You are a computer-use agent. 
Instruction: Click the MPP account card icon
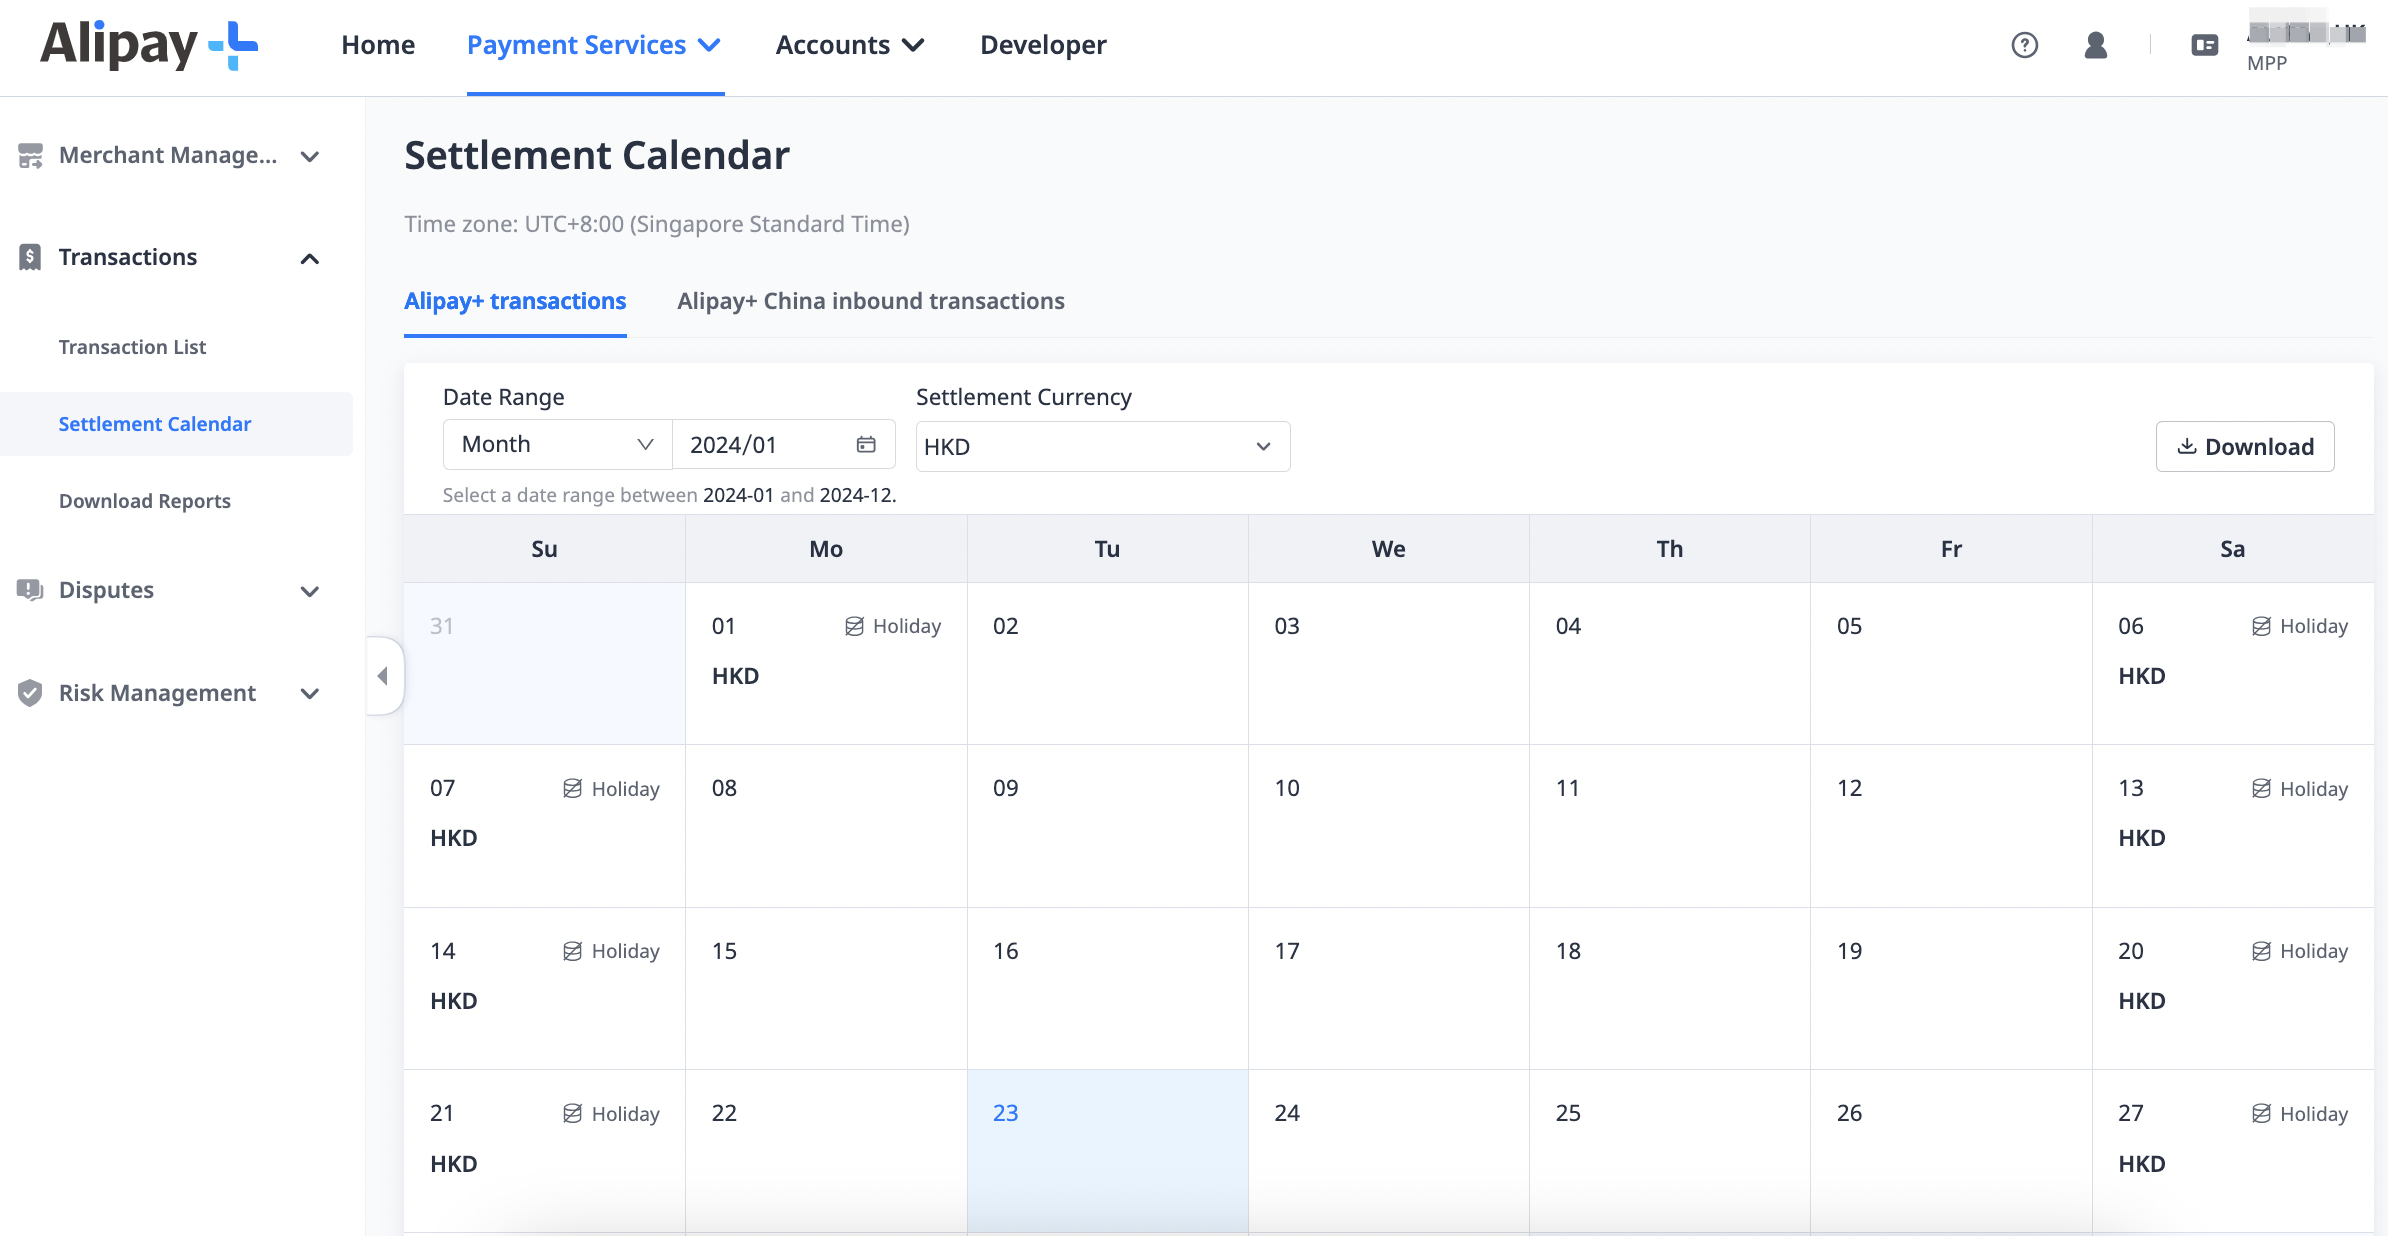(x=2204, y=45)
